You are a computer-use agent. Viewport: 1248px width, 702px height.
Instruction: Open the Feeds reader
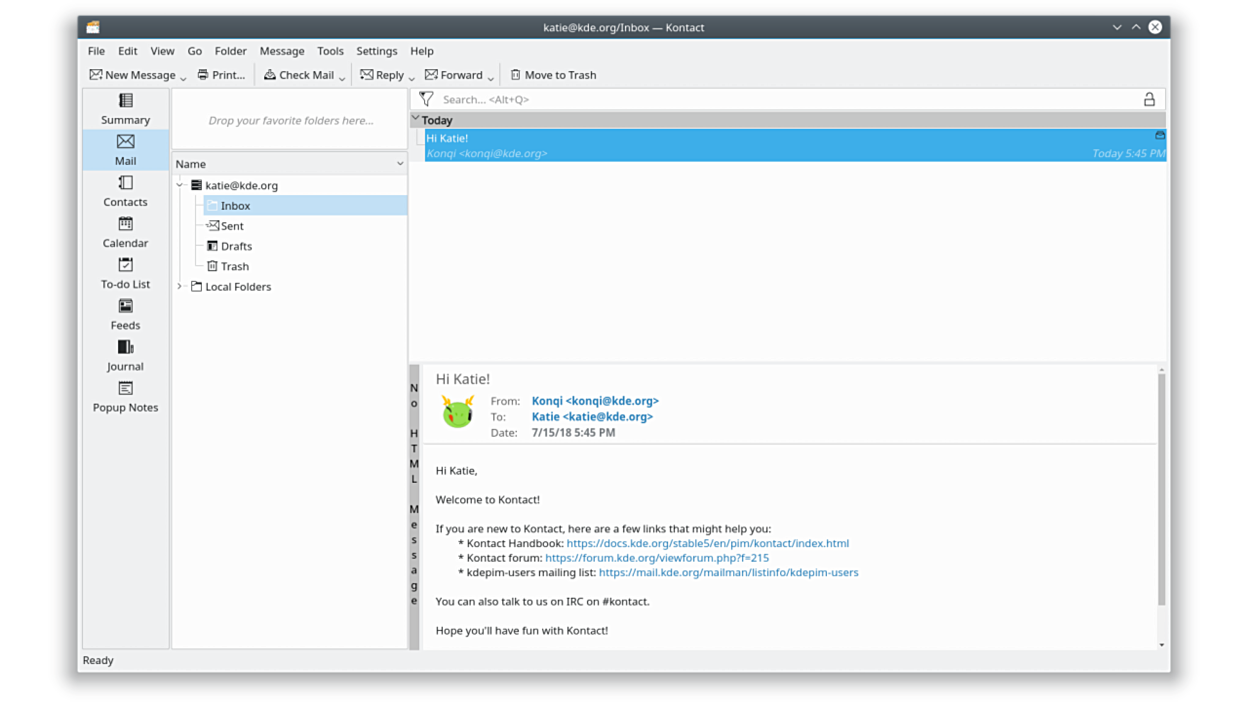point(125,314)
